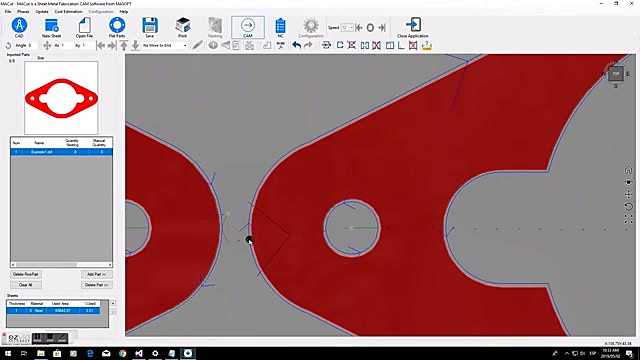Click the imported part thumbnail

coord(61,98)
